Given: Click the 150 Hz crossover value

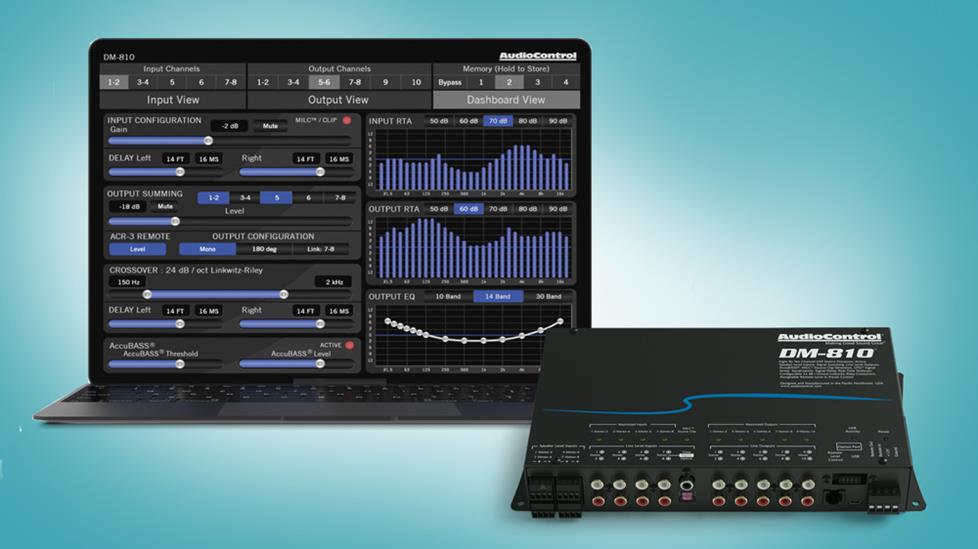Looking at the screenshot, I should pyautogui.click(x=128, y=282).
